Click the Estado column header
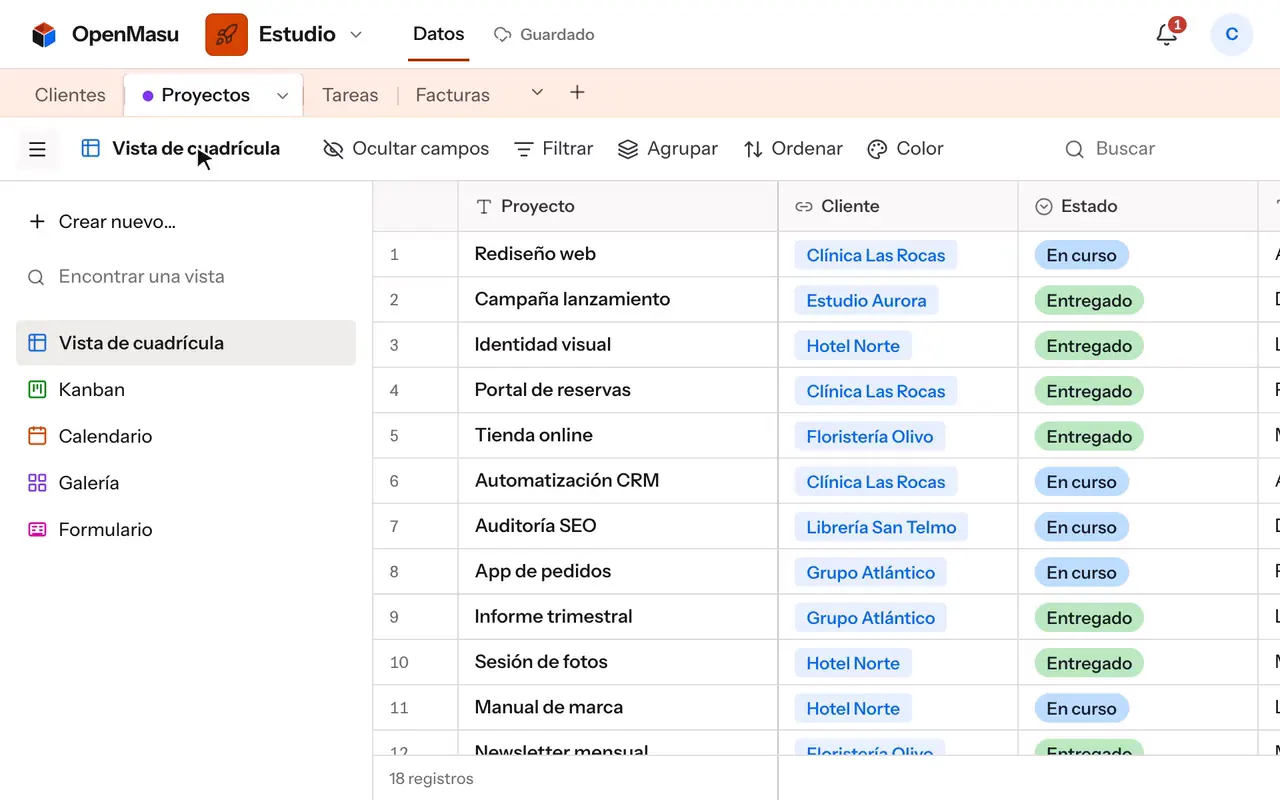1280x800 pixels. (1138, 206)
